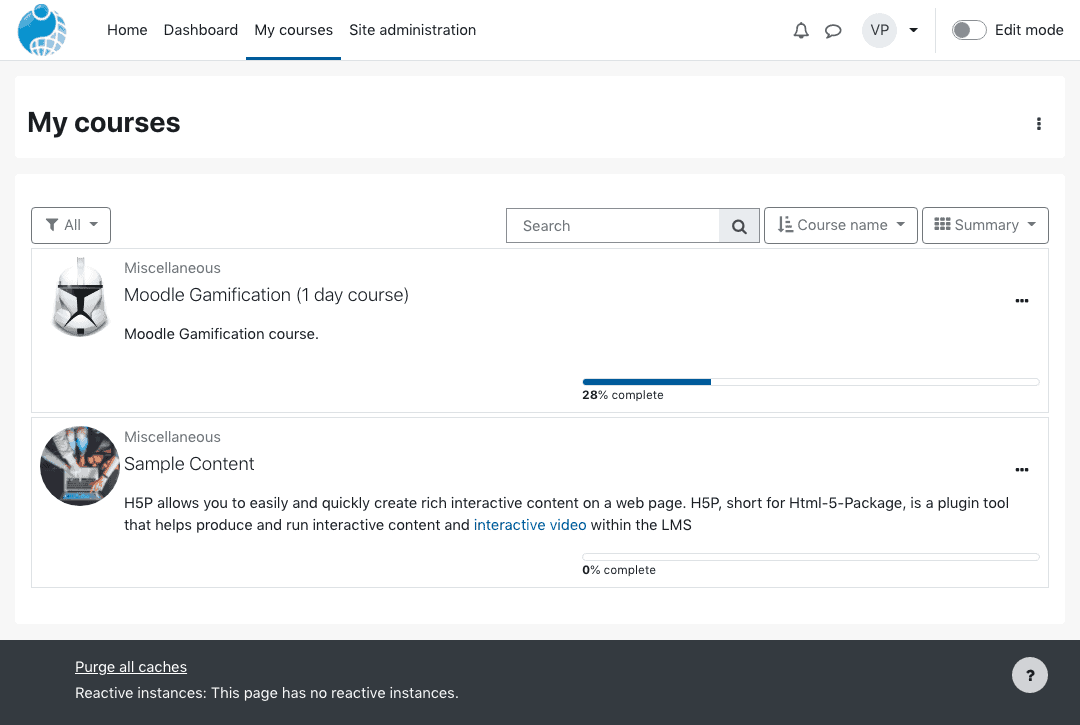The image size is (1080, 725).
Task: Open the Summary display dropdown
Action: [985, 225]
